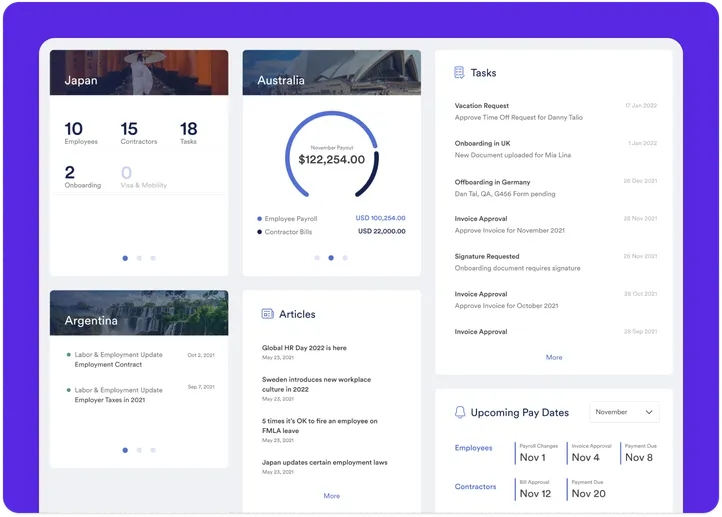Image resolution: width=722 pixels, height=517 pixels.
Task: Click Payment Due Nov 8 date
Action: click(640, 453)
